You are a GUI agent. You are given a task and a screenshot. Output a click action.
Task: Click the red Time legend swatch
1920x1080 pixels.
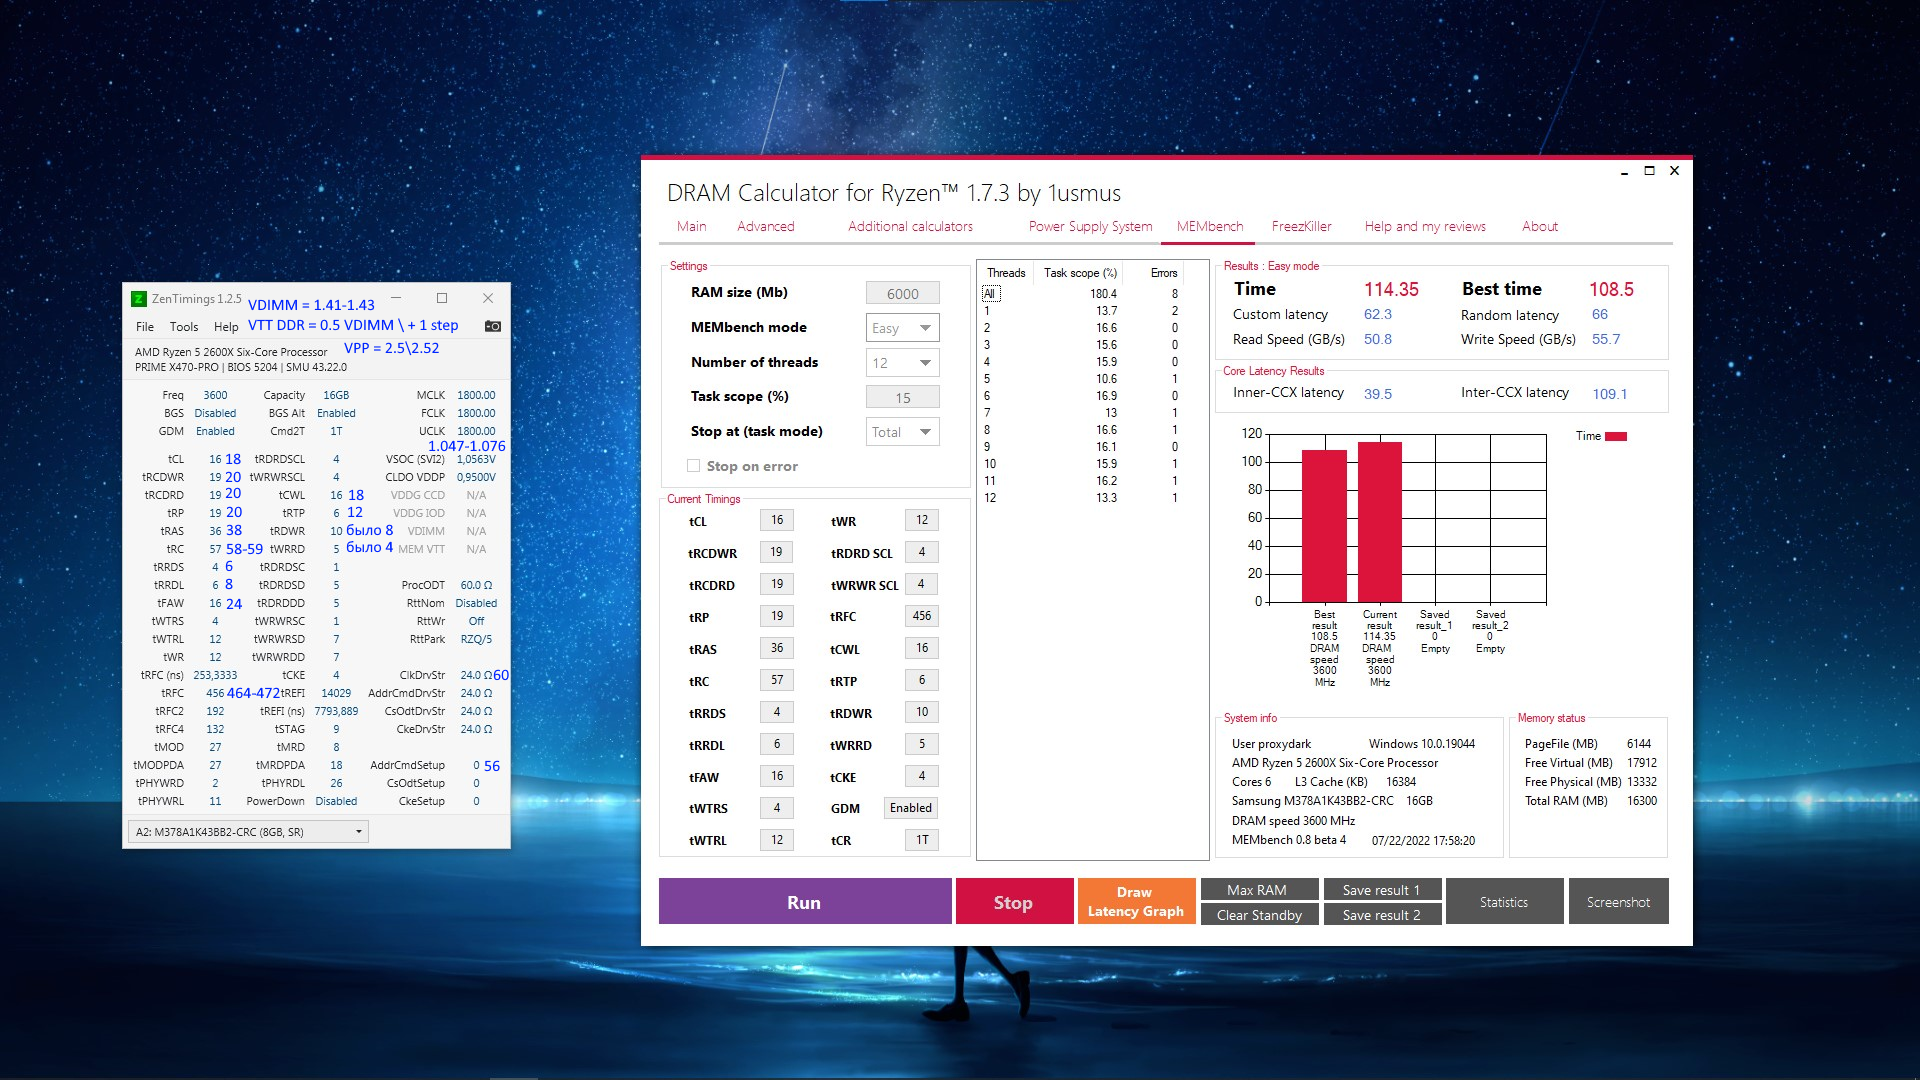[1615, 436]
